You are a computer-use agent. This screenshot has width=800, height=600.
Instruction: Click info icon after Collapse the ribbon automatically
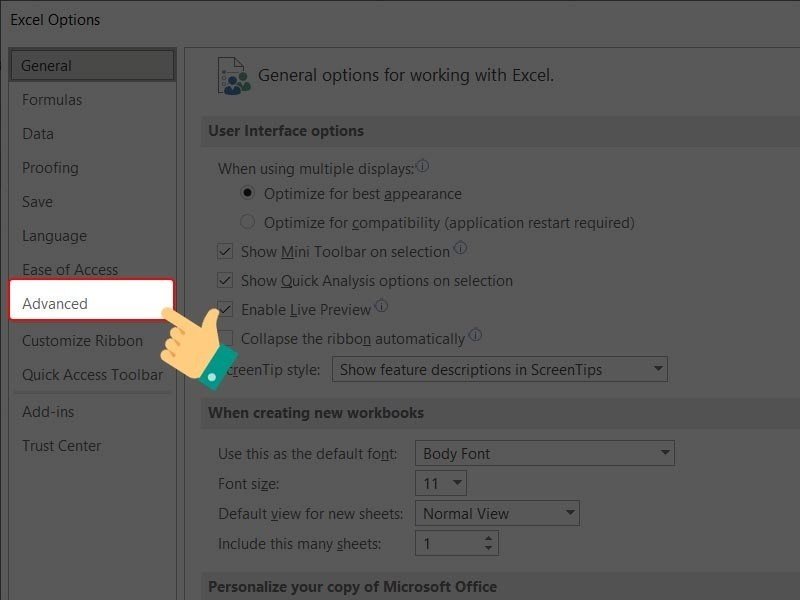point(476,336)
